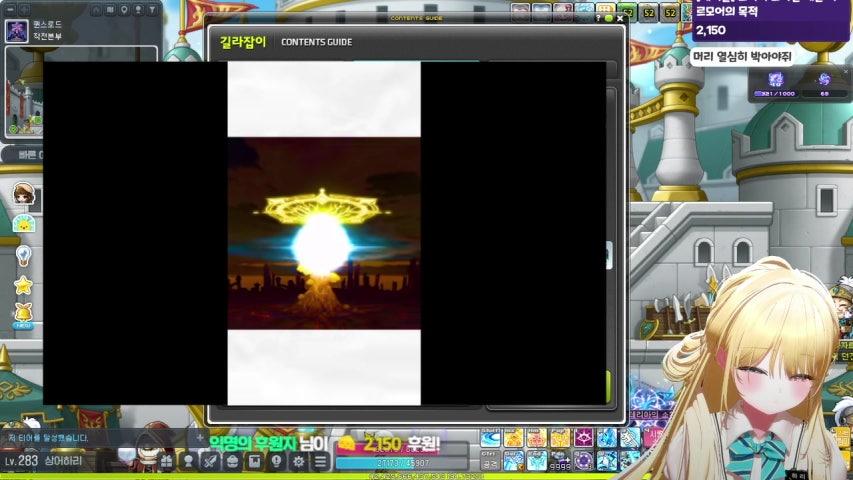Click the blue wave skill in quickslot top-left
The height and width of the screenshot is (480, 853).
tap(490, 437)
